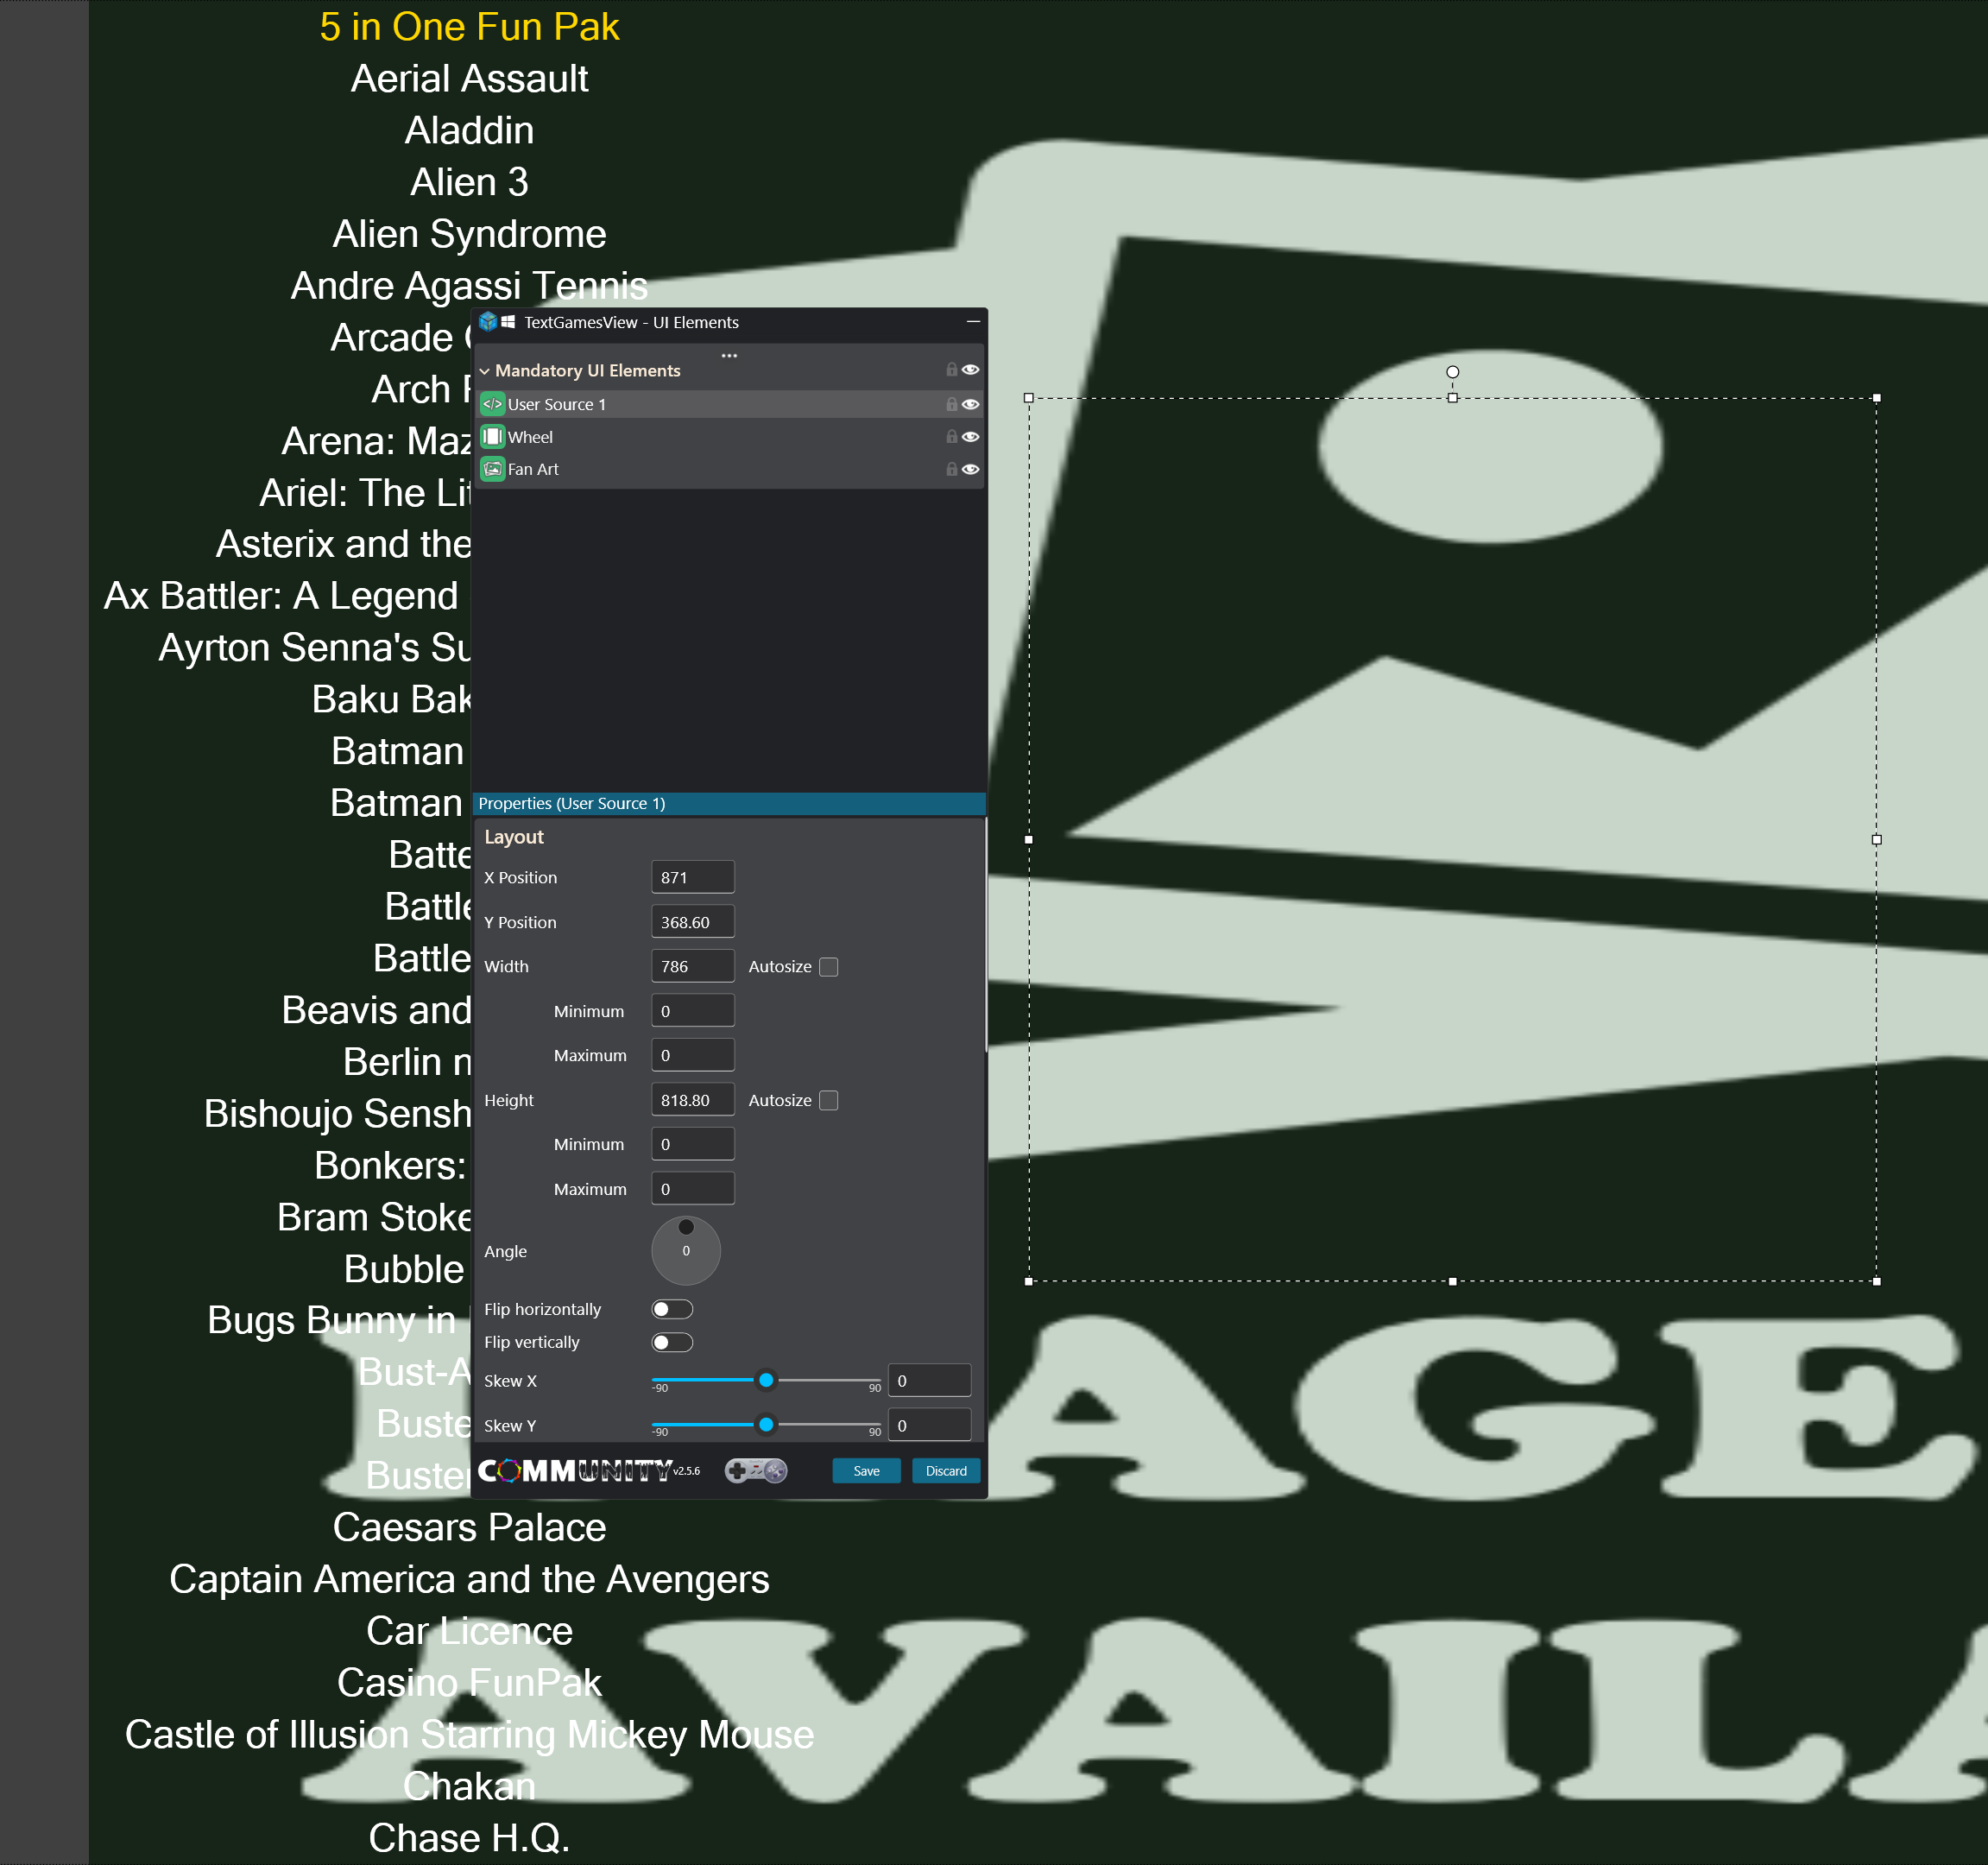The image size is (1988, 1865).
Task: Click 'Alien 3' in the game list
Action: pyautogui.click(x=469, y=182)
